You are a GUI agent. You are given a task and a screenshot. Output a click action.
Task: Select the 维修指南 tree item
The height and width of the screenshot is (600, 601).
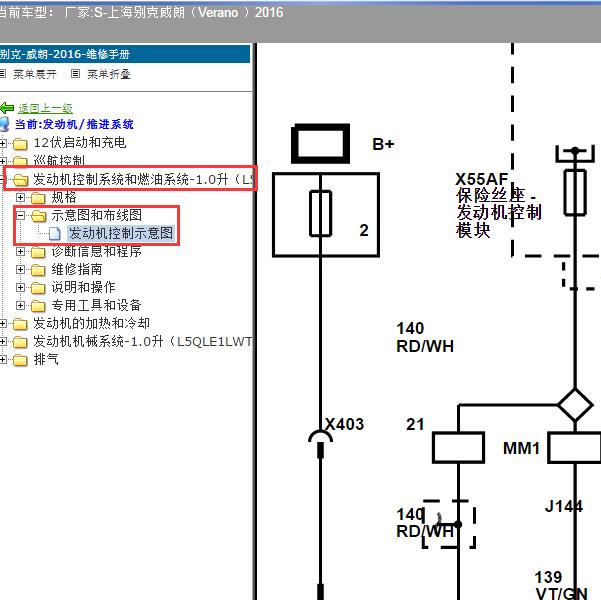77,269
